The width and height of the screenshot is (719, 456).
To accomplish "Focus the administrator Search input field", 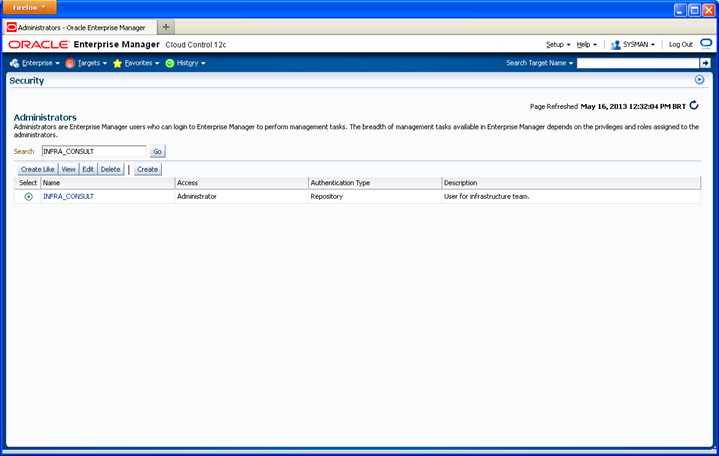I will [x=94, y=151].
